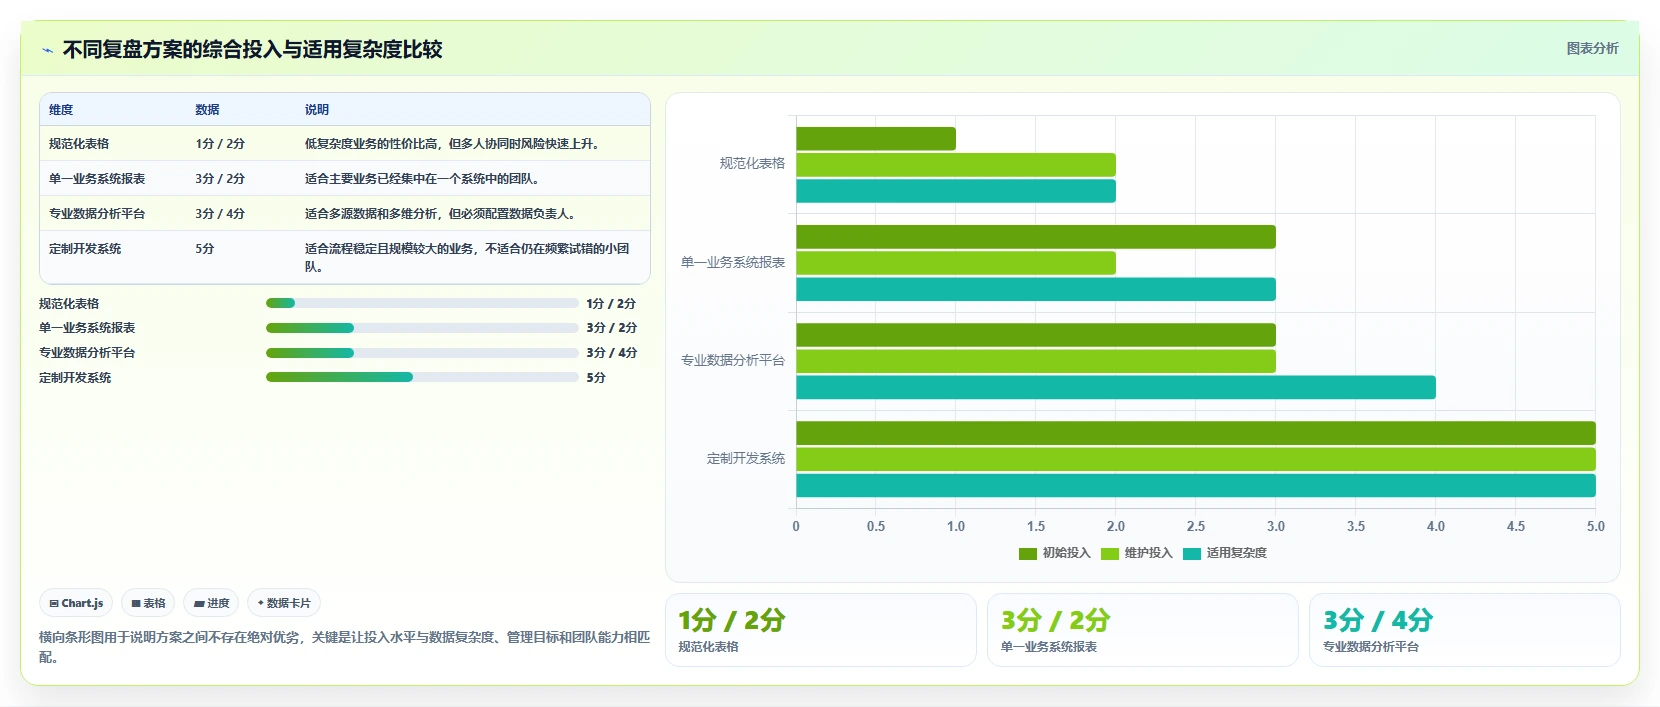Click the icon beside the chart title
Viewport: 1660px width, 707px height.
pyautogui.click(x=47, y=50)
